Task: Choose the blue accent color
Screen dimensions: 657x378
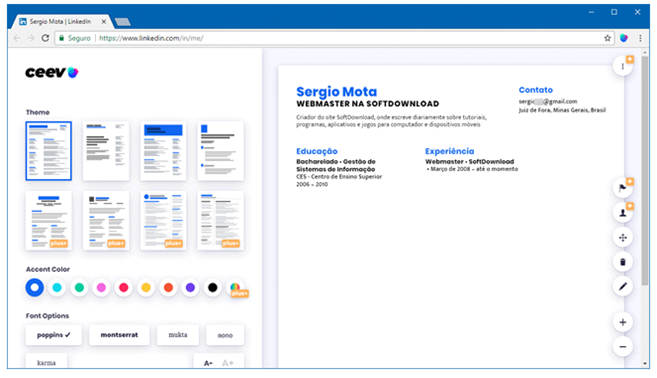Action: click(x=34, y=287)
